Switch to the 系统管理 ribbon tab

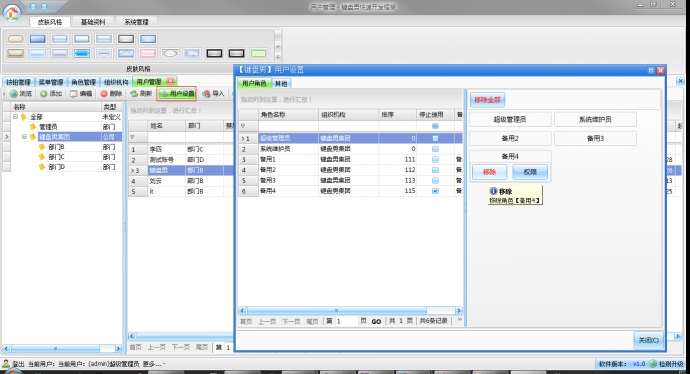(x=136, y=22)
